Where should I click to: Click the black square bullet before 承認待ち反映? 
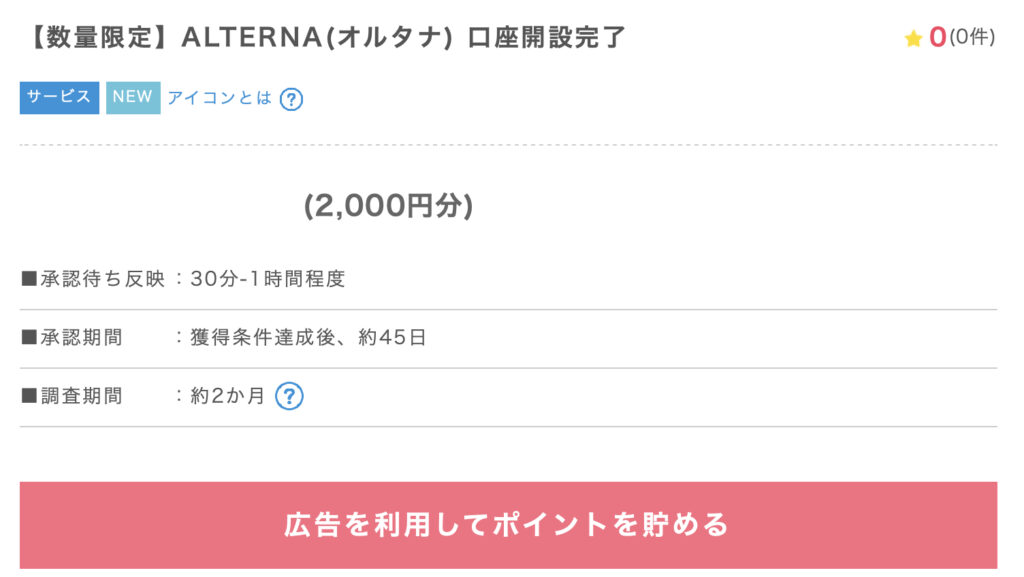[x=29, y=279]
